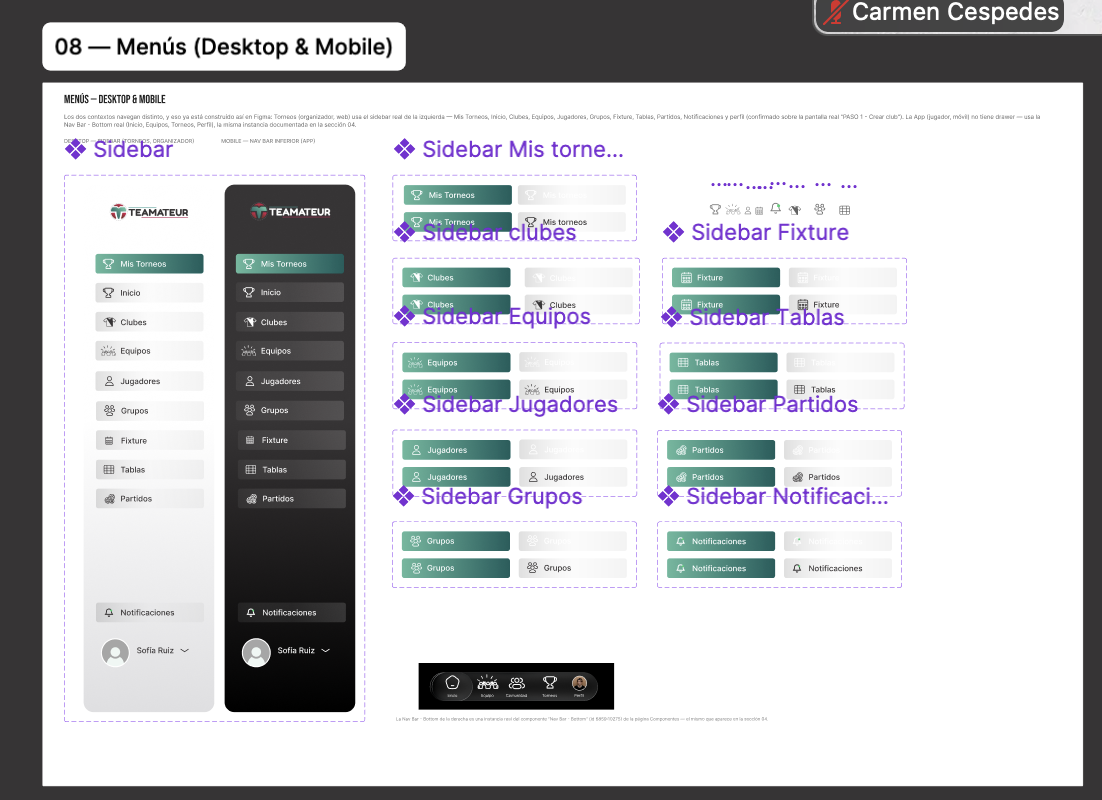Select Tablas in the dark sidebar
Viewport: 1102px width, 800px height.
pyautogui.click(x=291, y=470)
